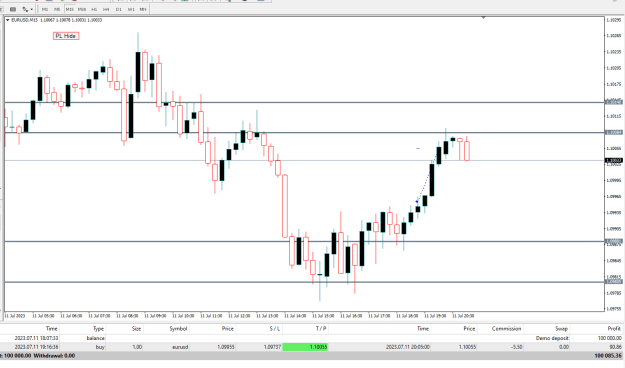Select the M5 timeframe button
The width and height of the screenshot is (625, 368).
tap(57, 9)
